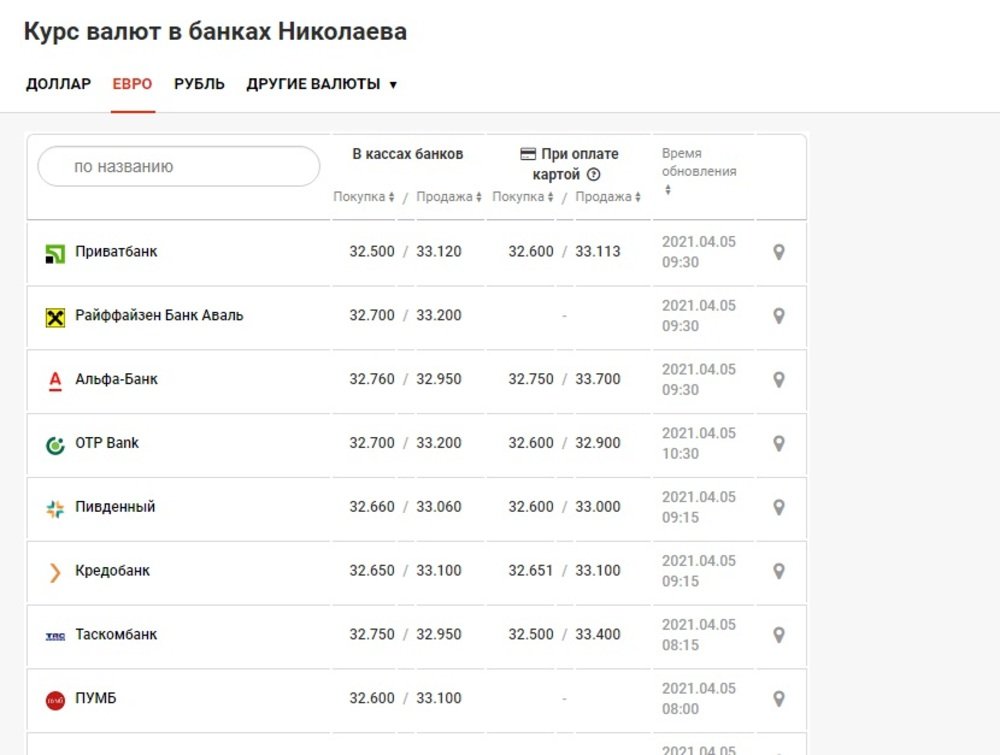Click the Пивденный bank logo

55,509
